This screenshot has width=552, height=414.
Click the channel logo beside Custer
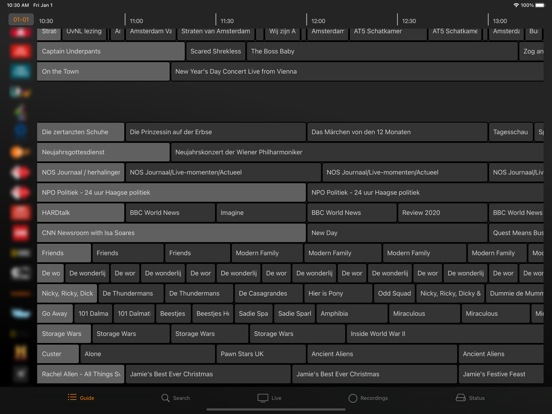tap(20, 353)
